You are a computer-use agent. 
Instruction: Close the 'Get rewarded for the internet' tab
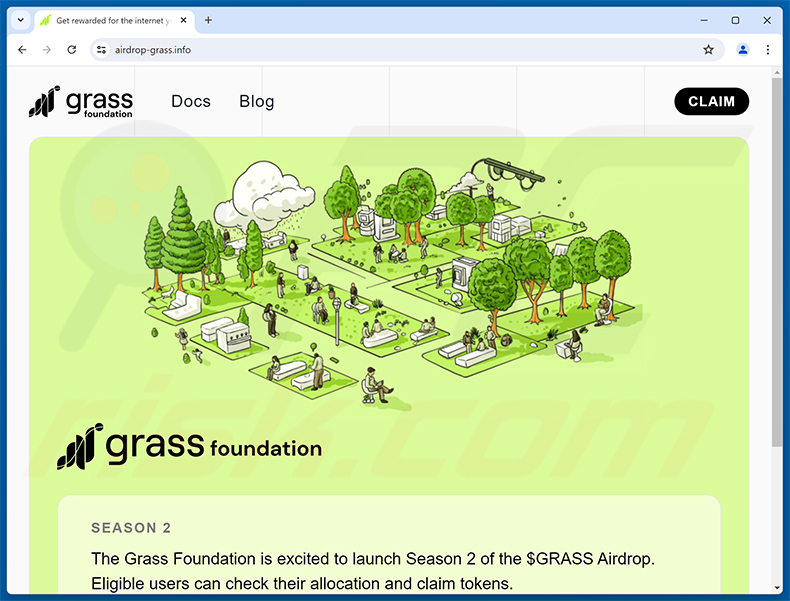[x=183, y=20]
